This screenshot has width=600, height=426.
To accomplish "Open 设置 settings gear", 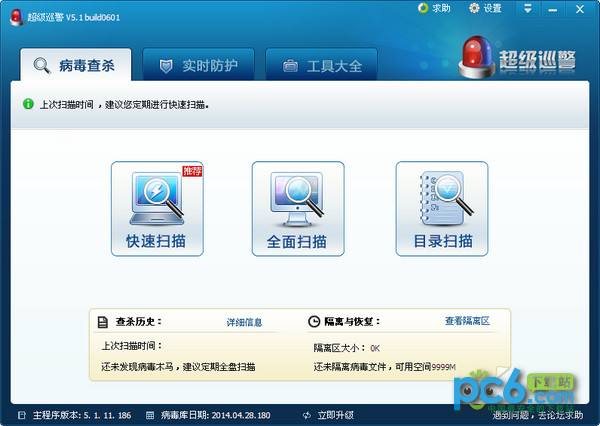I will pos(474,8).
